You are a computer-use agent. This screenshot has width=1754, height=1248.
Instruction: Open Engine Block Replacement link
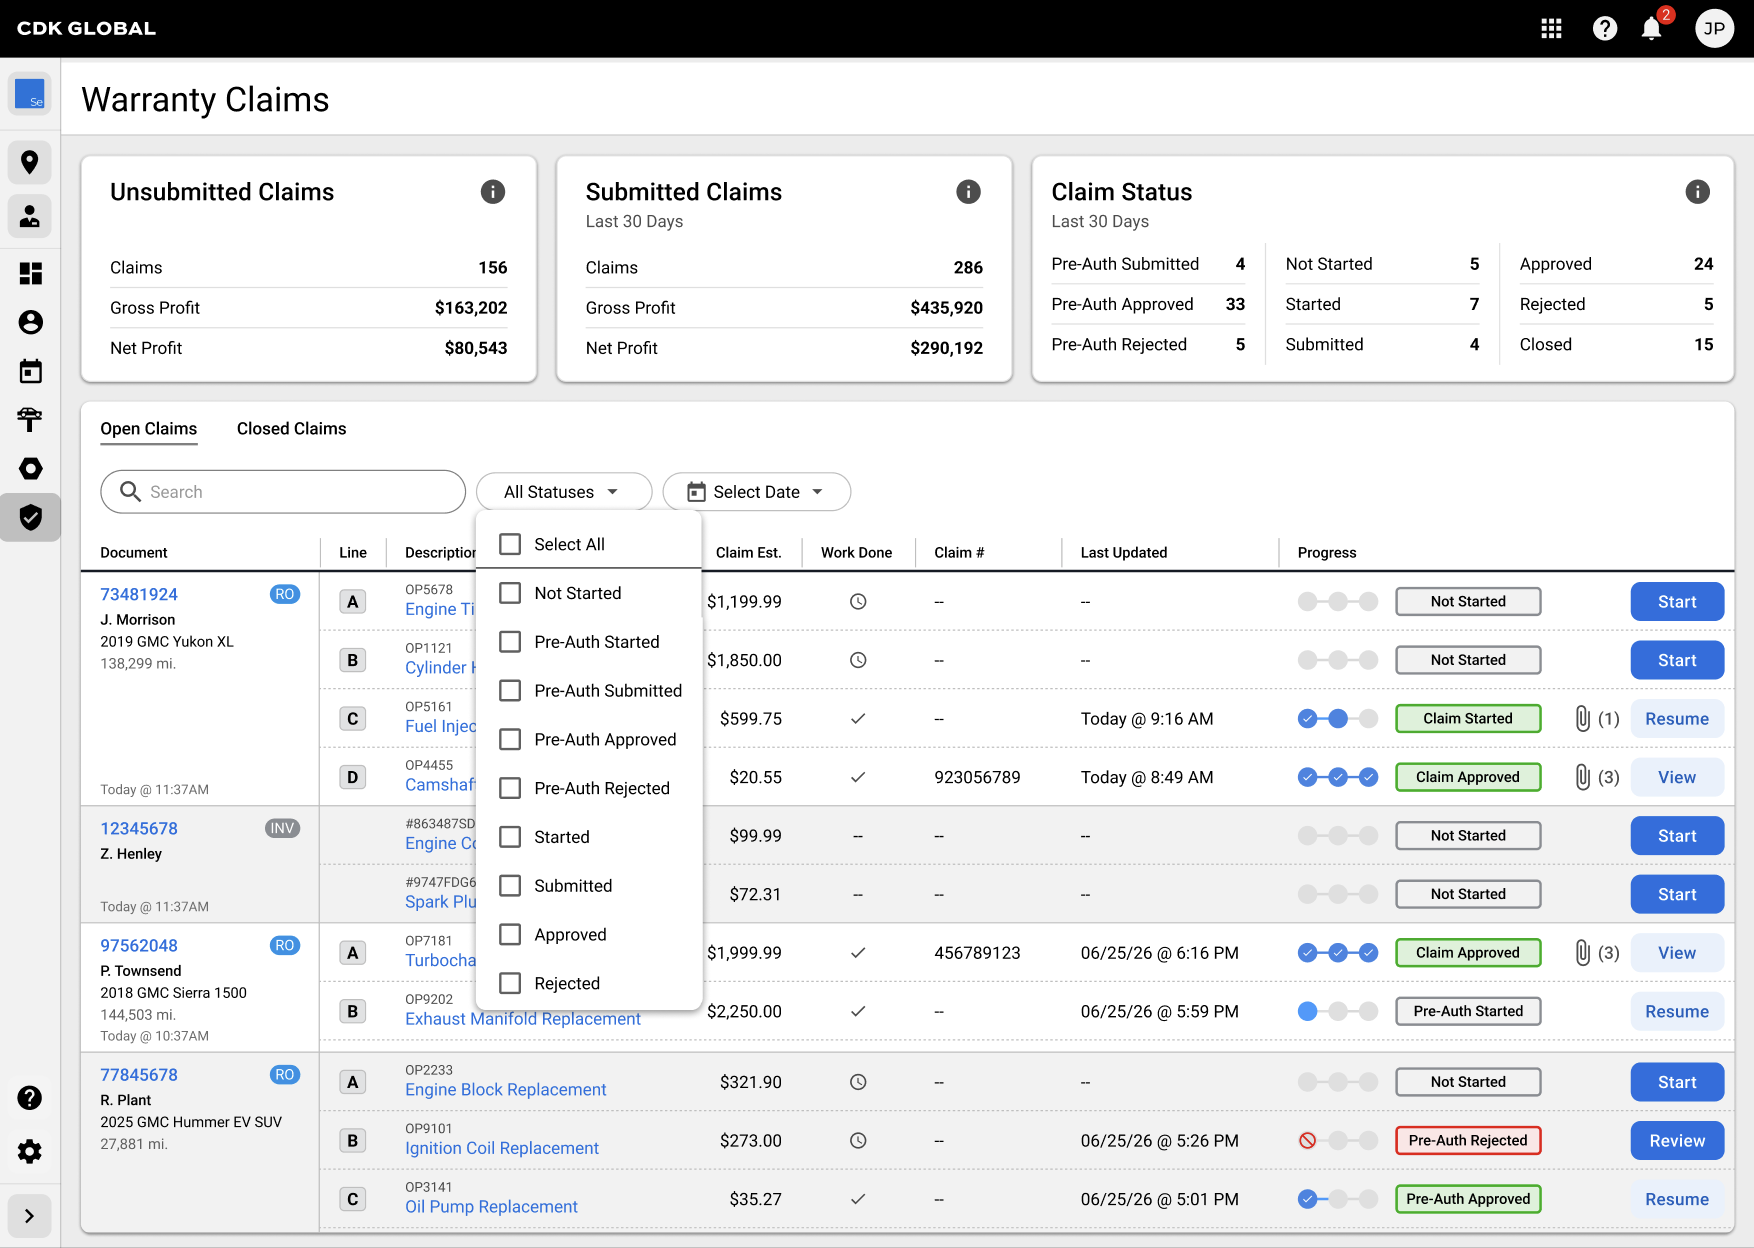click(506, 1090)
